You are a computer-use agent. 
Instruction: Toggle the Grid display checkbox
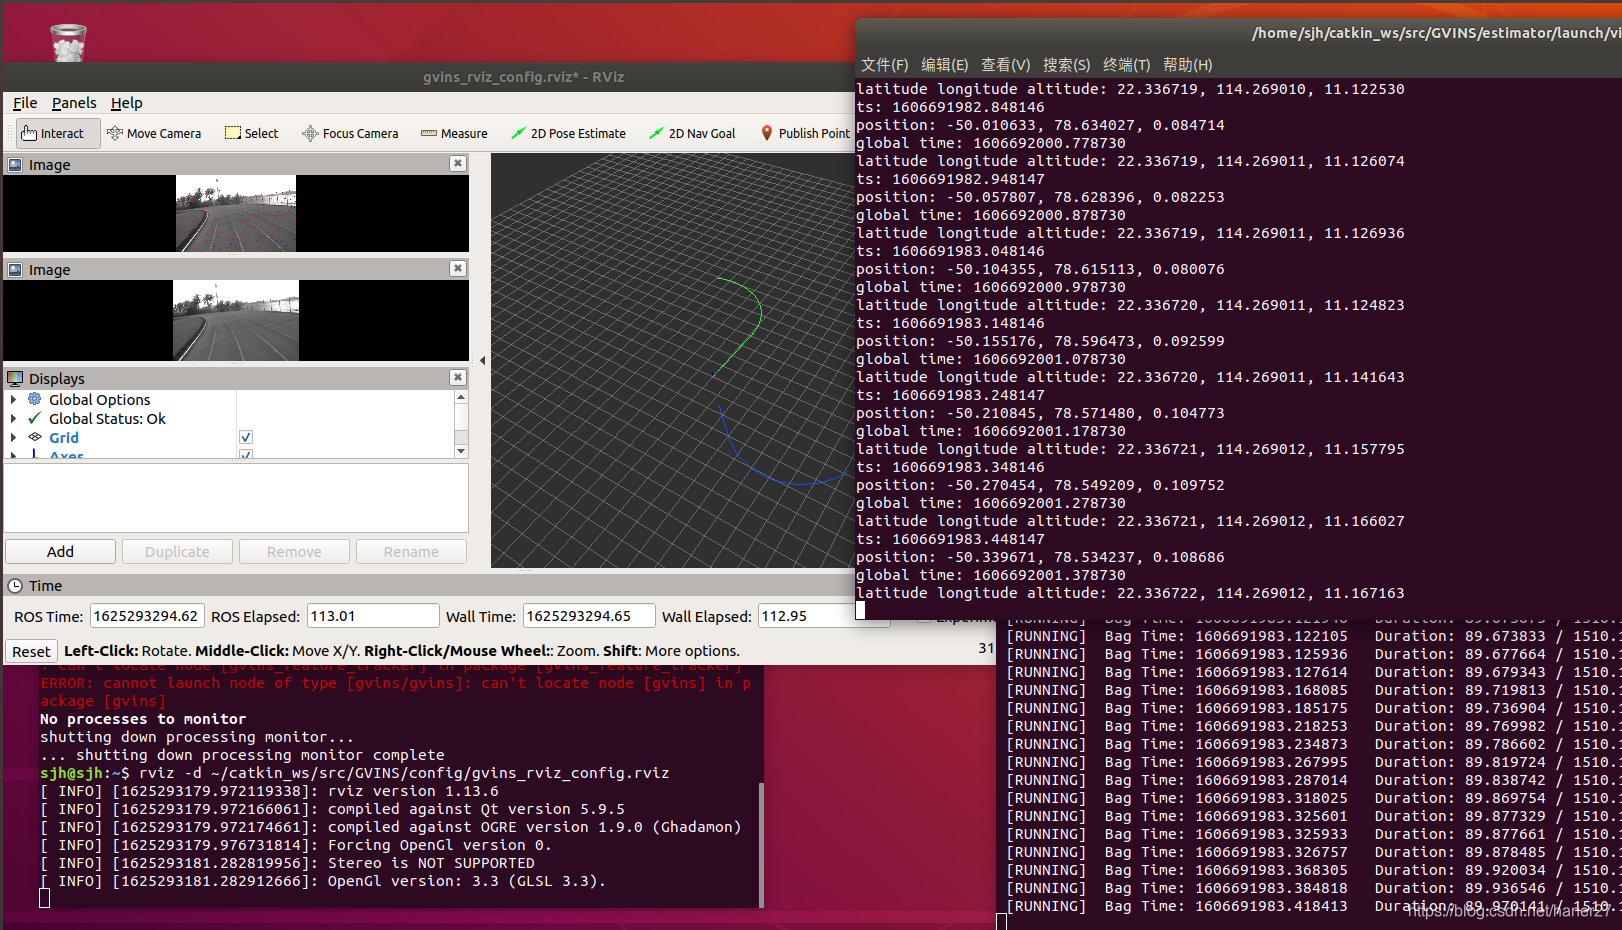pyautogui.click(x=246, y=437)
